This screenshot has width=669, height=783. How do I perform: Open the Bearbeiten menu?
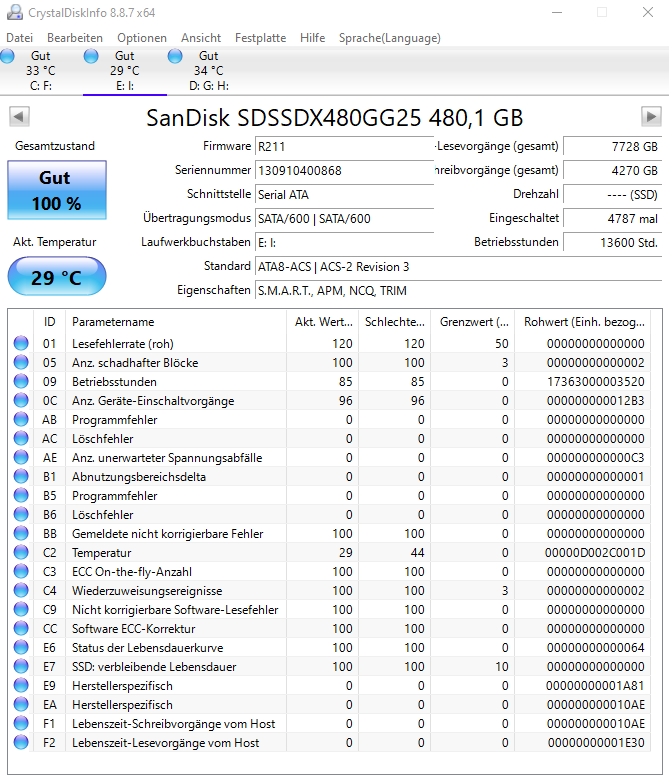click(x=75, y=38)
